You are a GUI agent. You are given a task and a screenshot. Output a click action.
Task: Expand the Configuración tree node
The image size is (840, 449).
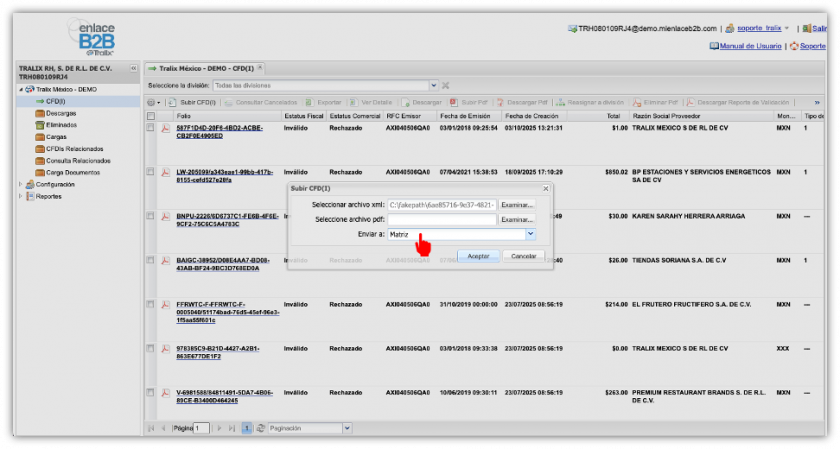click(x=21, y=184)
